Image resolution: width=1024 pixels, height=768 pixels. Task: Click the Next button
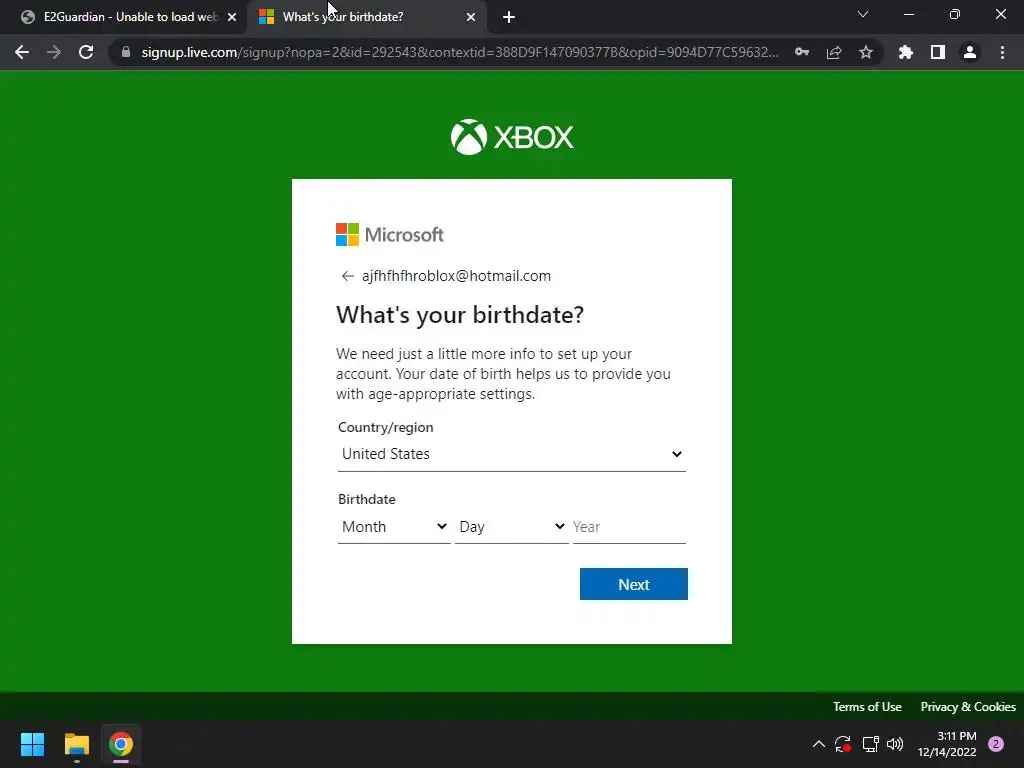(633, 584)
